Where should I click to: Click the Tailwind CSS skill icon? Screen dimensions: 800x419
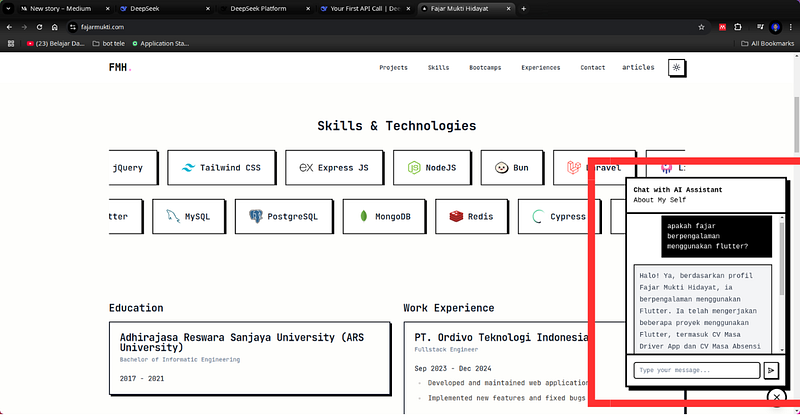pyautogui.click(x=188, y=168)
